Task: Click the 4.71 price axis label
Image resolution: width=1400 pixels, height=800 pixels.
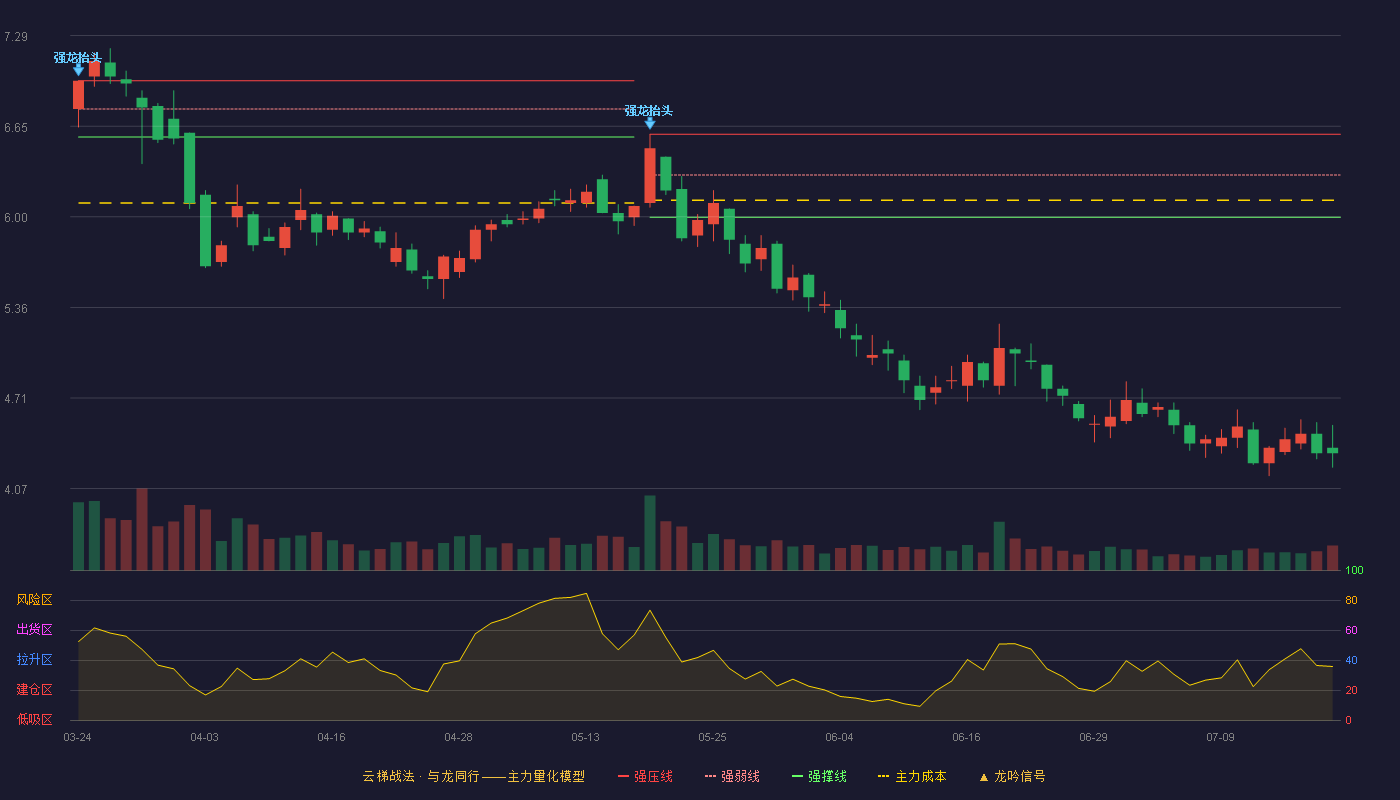Action: coord(15,399)
